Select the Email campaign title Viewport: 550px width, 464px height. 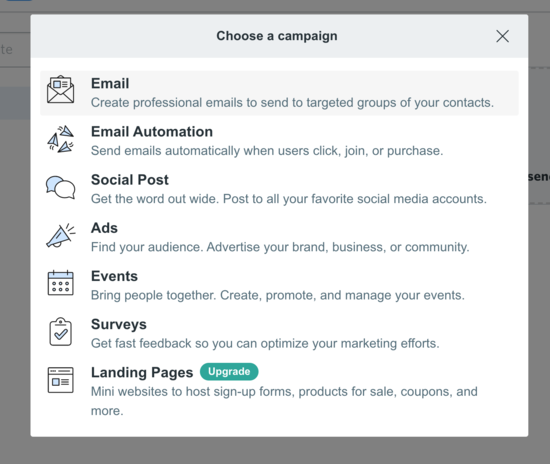(110, 83)
